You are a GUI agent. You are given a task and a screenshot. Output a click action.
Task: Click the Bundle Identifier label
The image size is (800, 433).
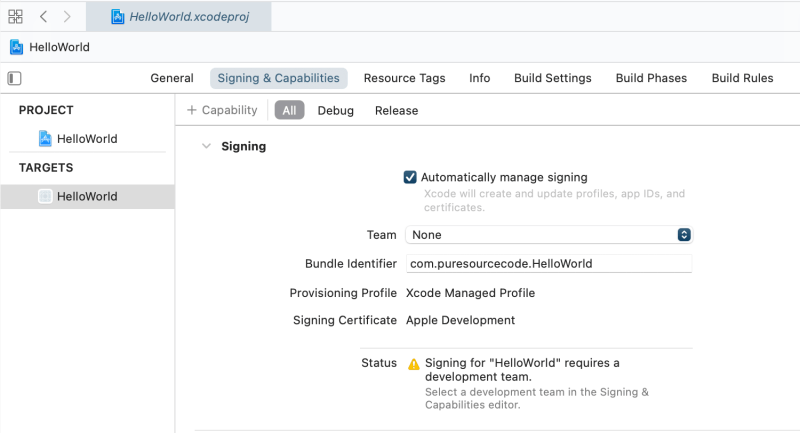(x=351, y=264)
